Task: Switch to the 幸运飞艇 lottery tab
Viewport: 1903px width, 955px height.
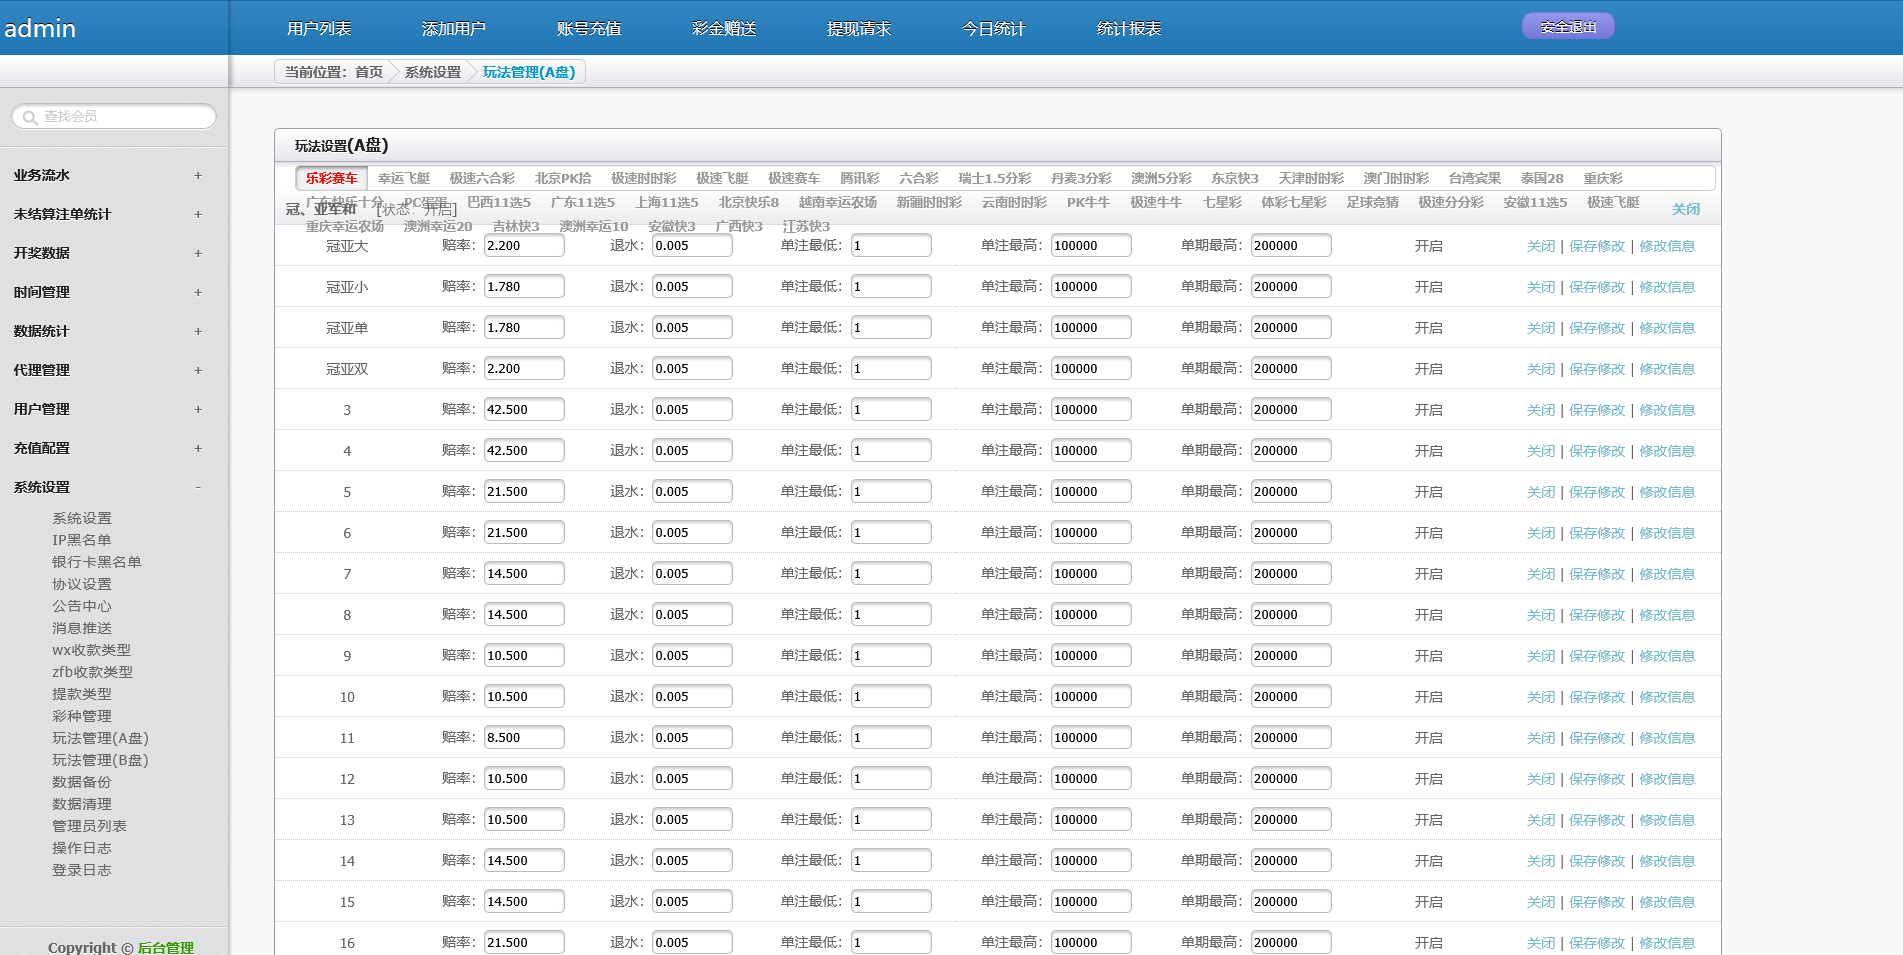Action: 404,178
